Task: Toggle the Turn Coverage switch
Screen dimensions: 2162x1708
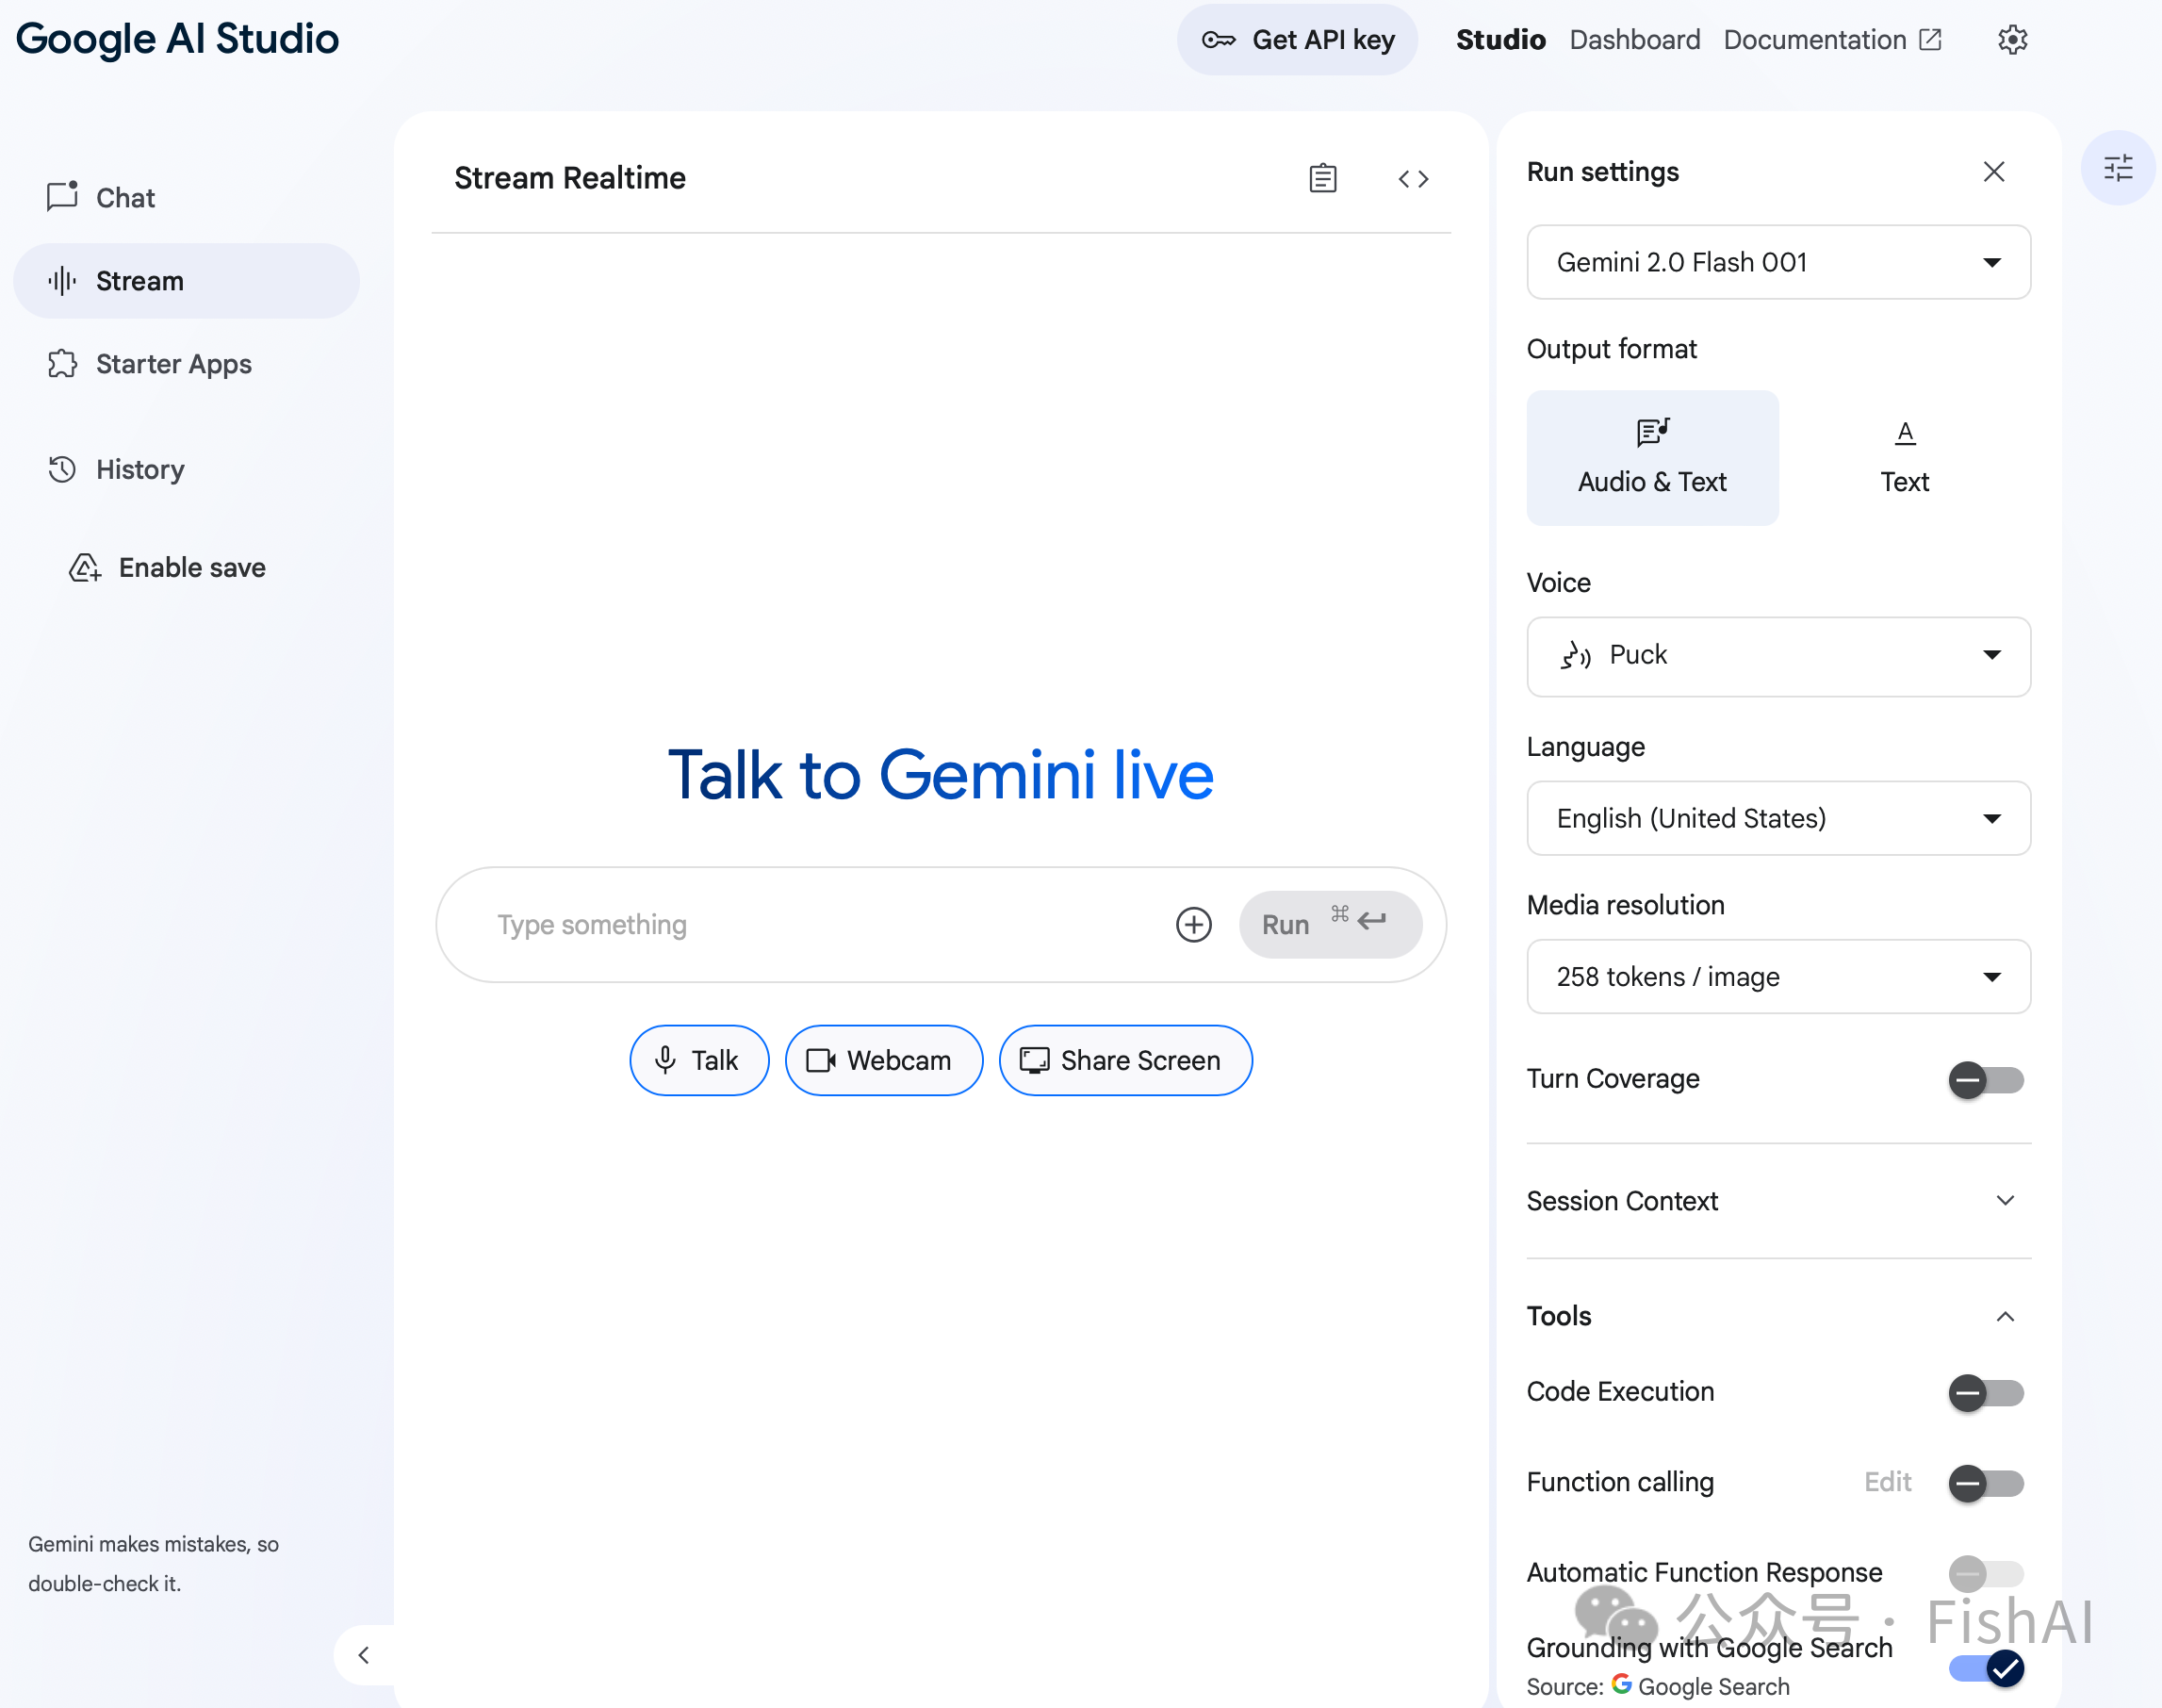Action: click(x=1986, y=1080)
